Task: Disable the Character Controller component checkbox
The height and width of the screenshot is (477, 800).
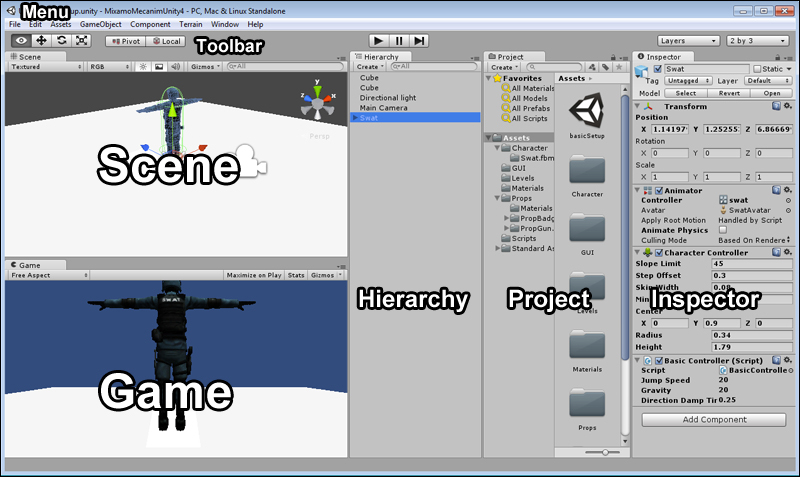Action: [659, 252]
